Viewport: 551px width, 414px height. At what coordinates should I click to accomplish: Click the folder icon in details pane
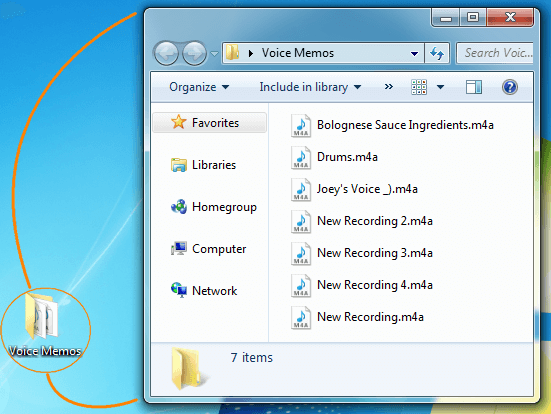pyautogui.click(x=188, y=369)
